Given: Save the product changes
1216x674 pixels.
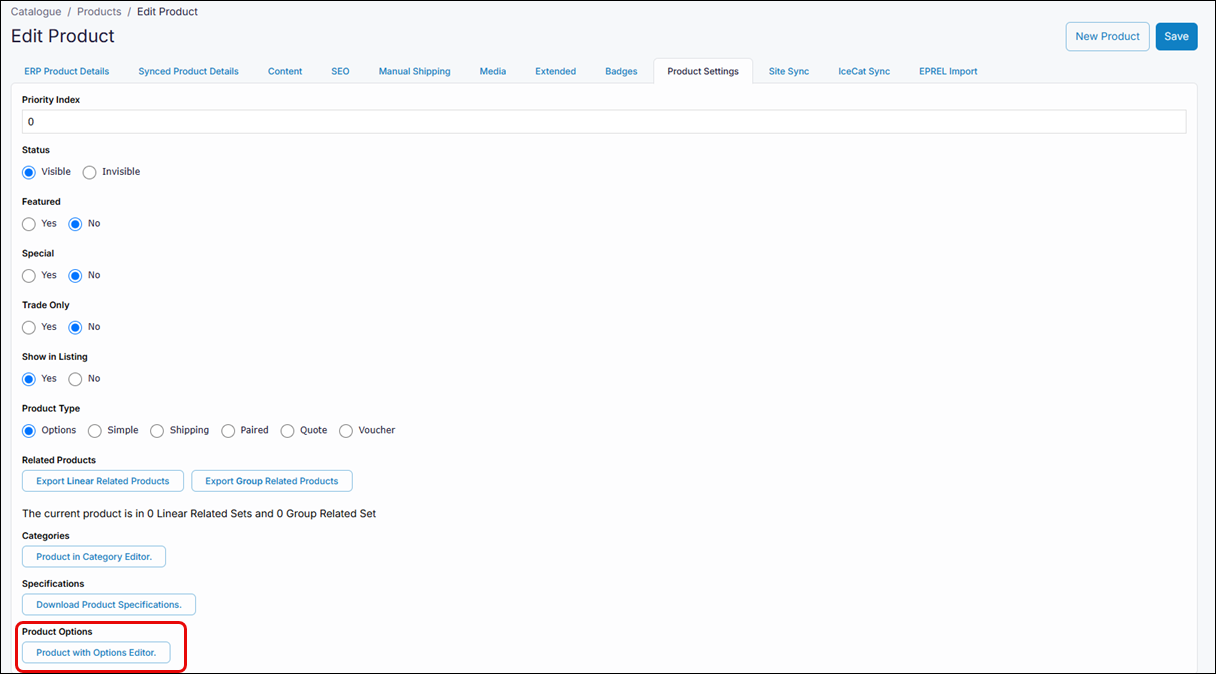Looking at the screenshot, I should coord(1176,36).
